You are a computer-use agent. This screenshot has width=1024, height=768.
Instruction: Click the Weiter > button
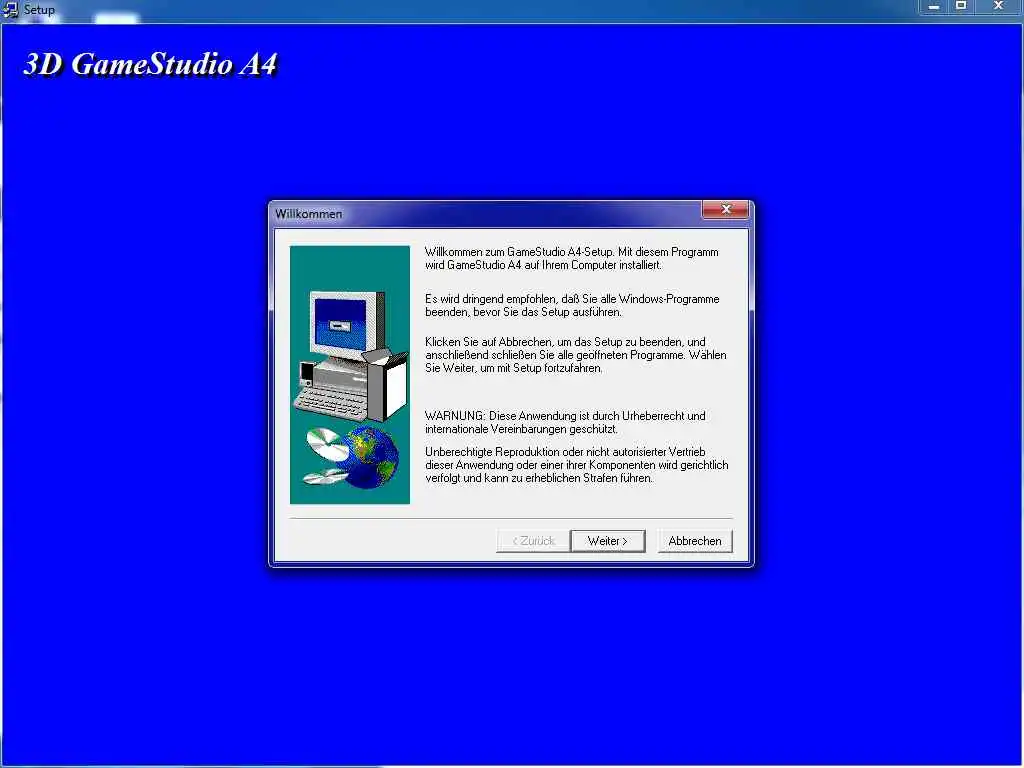coord(607,541)
